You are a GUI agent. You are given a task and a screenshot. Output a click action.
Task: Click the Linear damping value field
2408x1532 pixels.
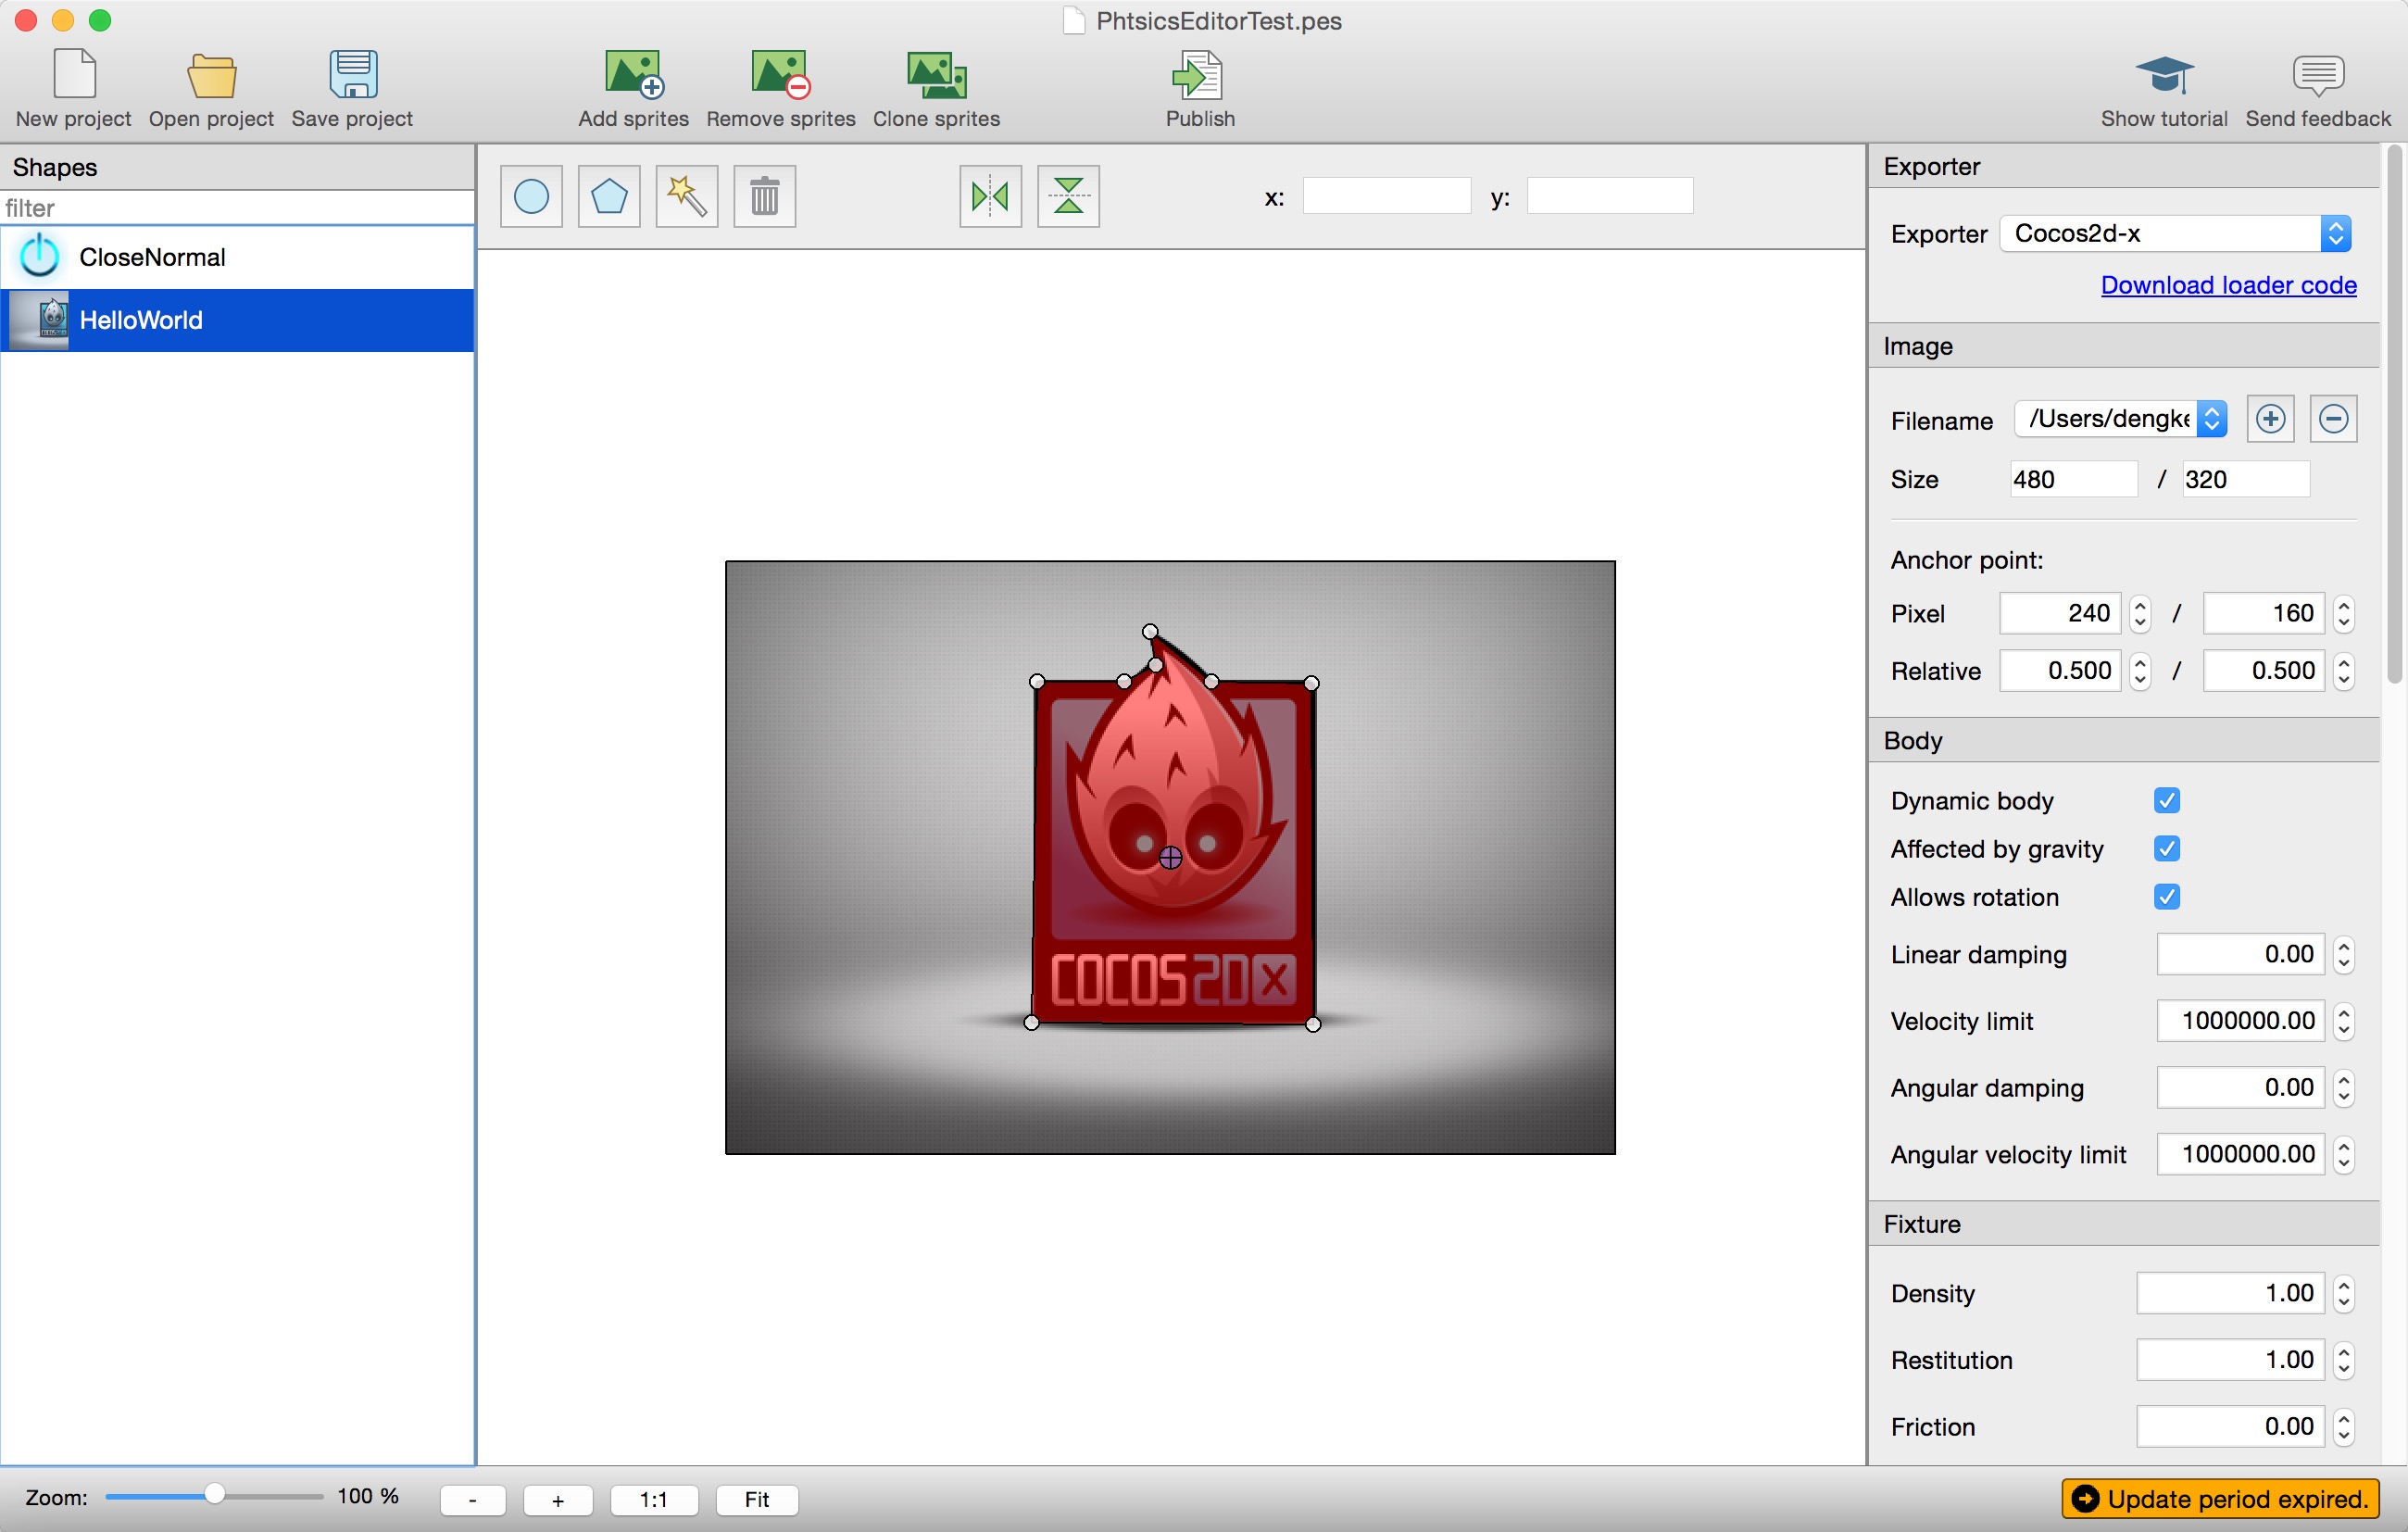tap(2239, 955)
